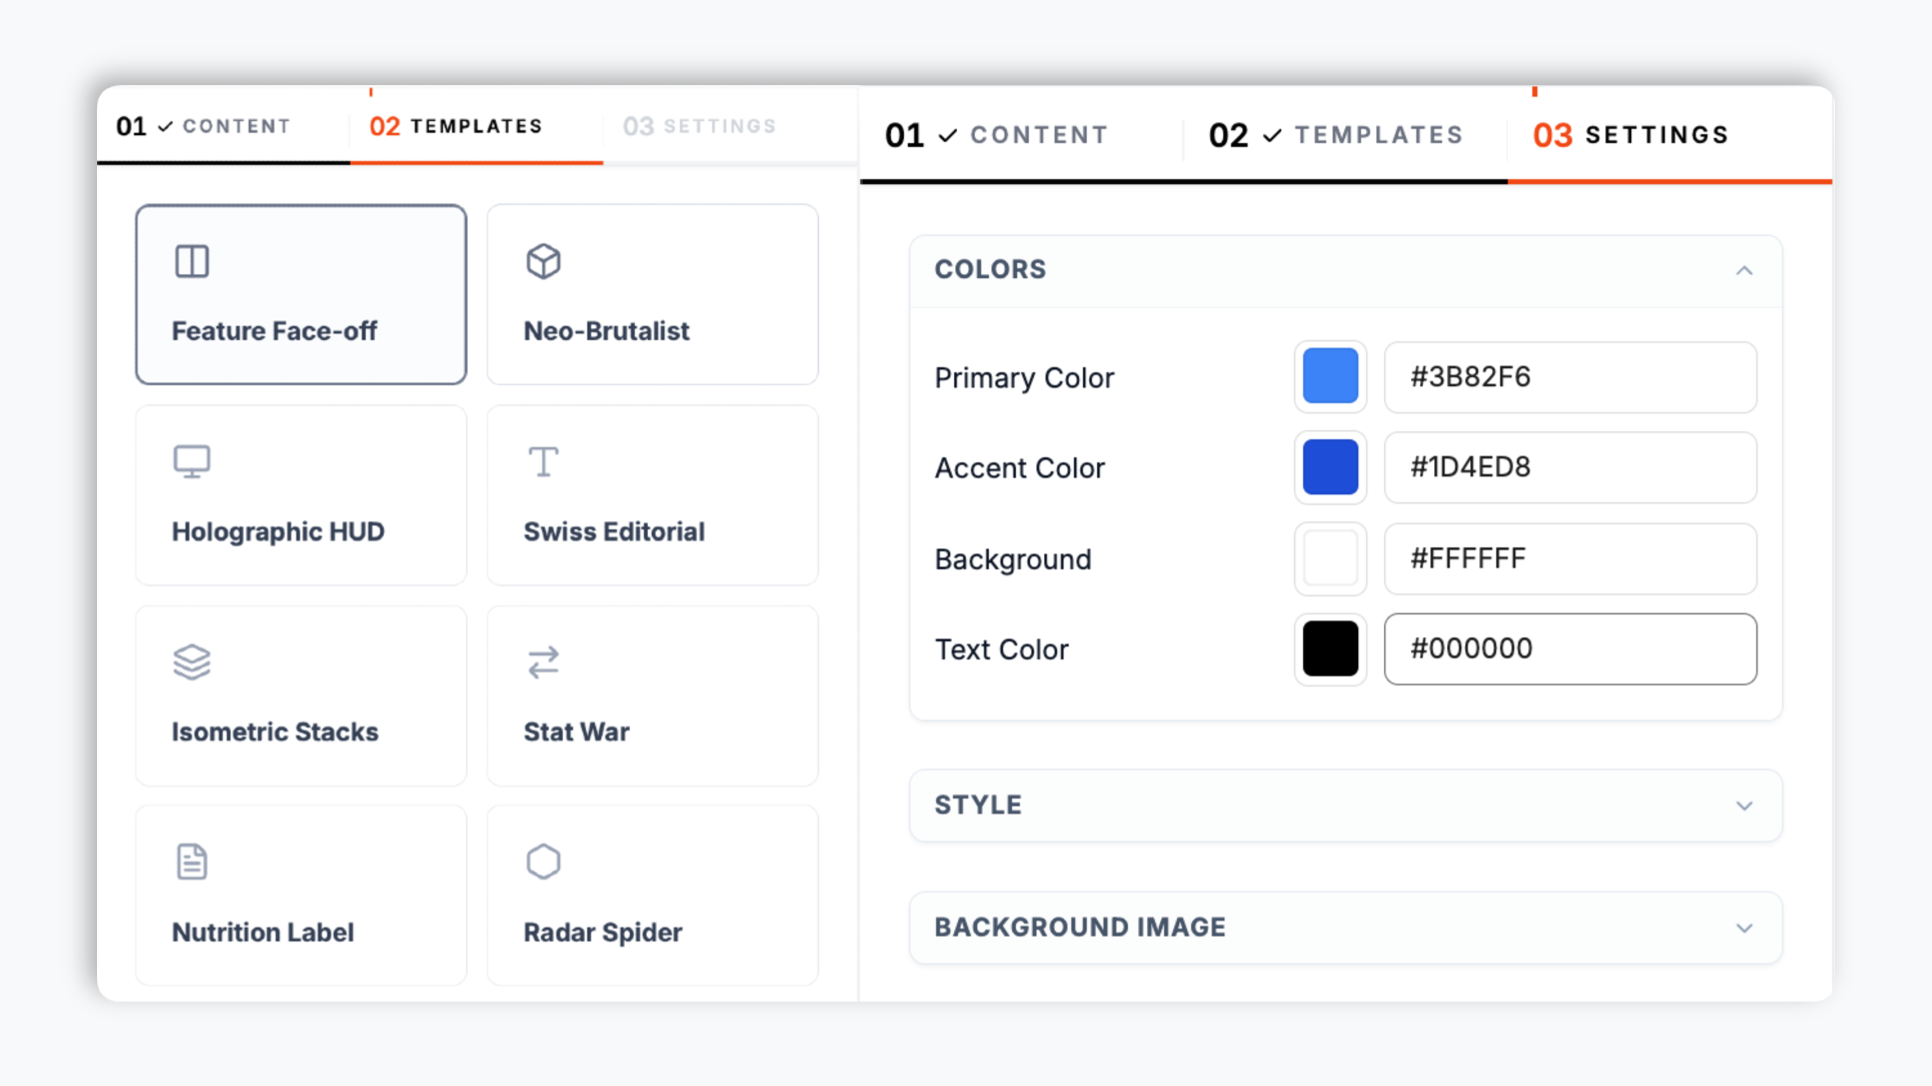
Task: Choose the Isometric Stacks template name
Action: click(x=275, y=731)
